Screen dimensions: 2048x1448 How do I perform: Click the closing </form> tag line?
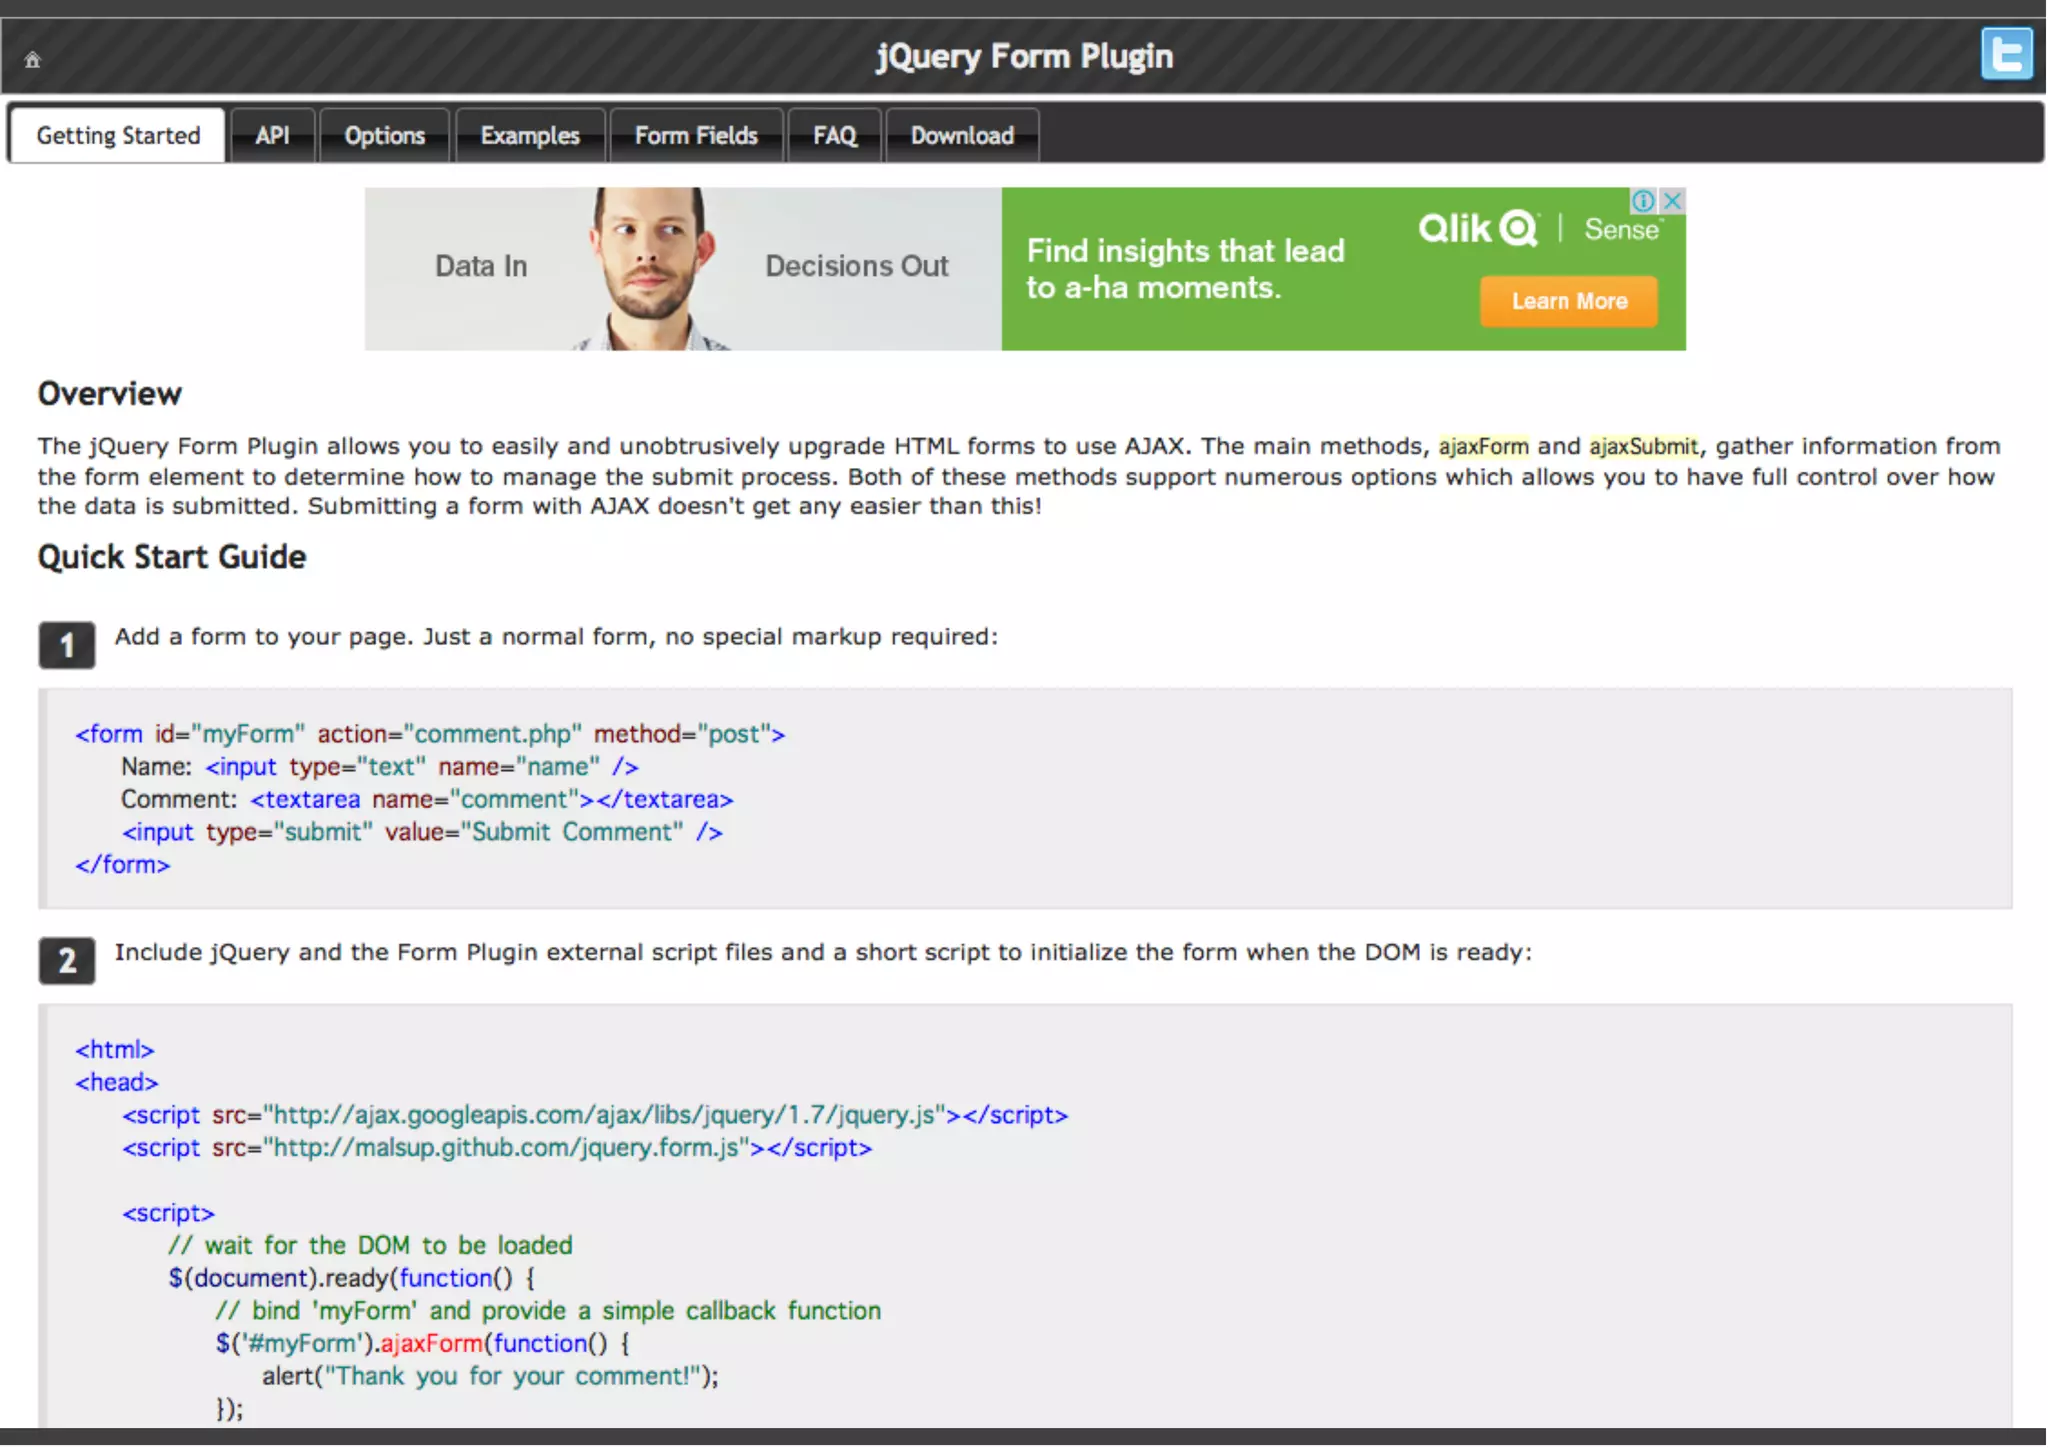click(x=122, y=865)
